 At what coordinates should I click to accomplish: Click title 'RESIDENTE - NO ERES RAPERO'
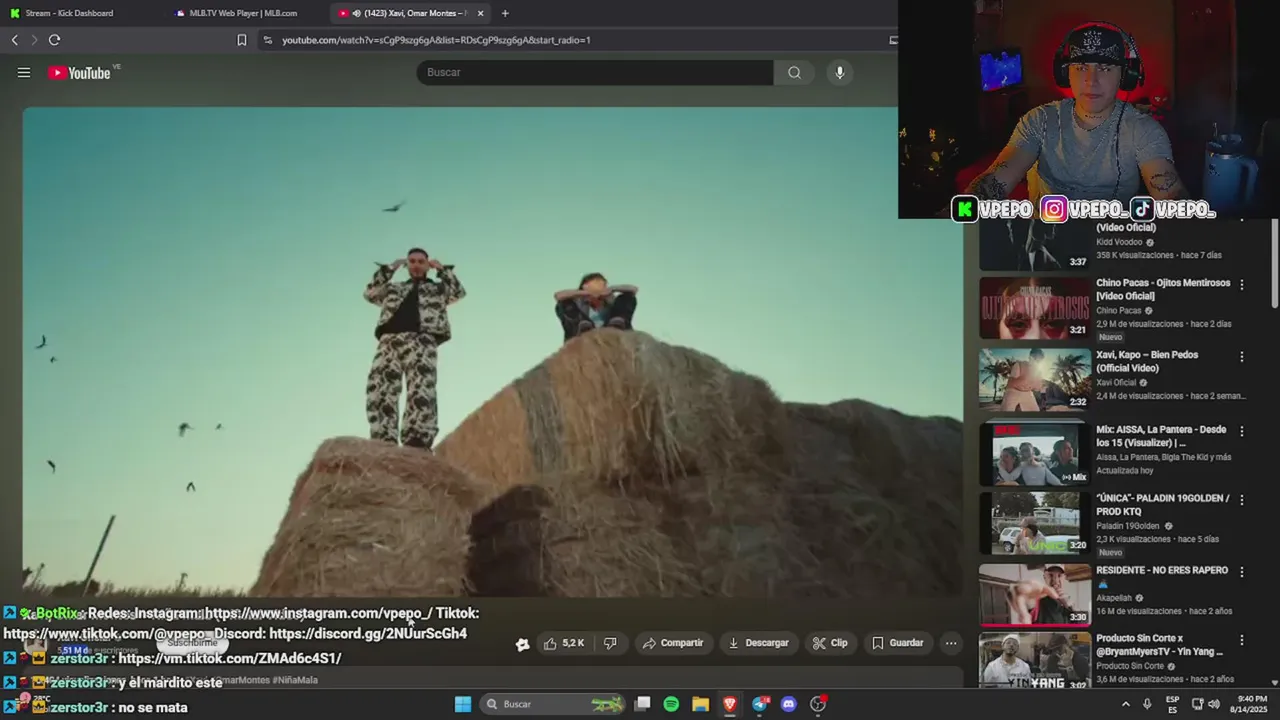coord(1163,570)
